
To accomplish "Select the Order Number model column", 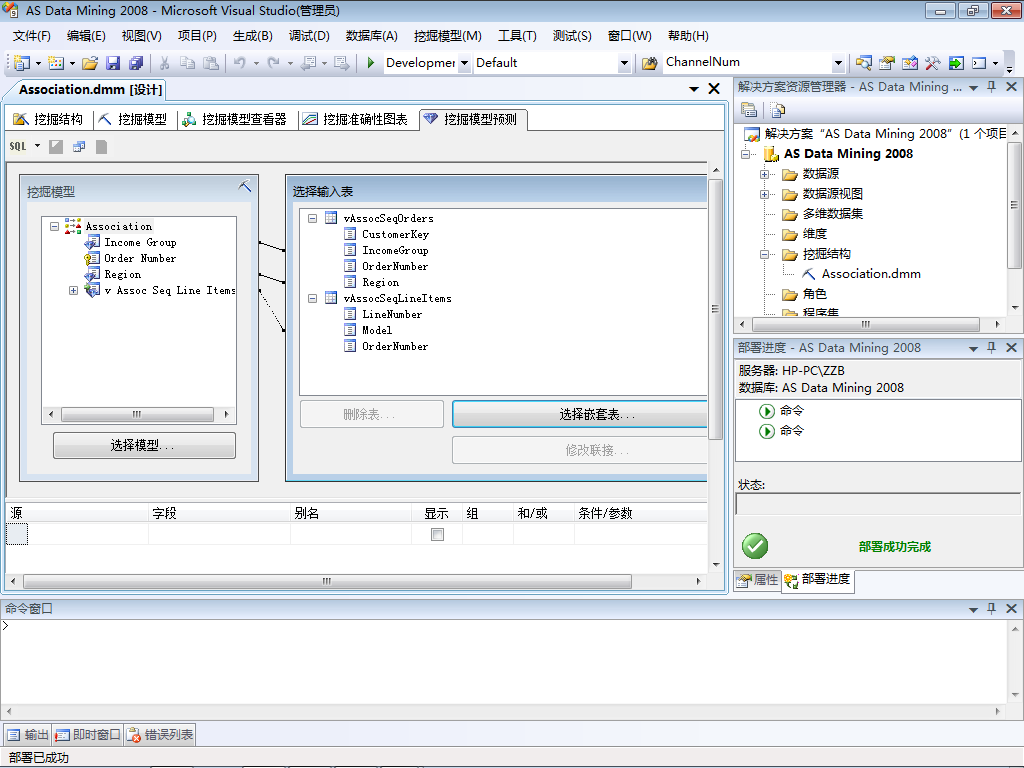I will [140, 259].
